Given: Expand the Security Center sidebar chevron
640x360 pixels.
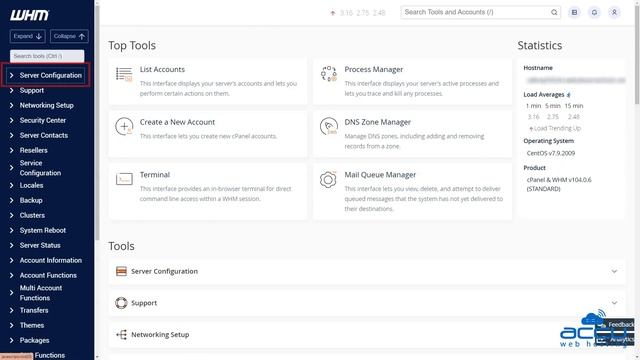Looking at the screenshot, I should [x=11, y=120].
